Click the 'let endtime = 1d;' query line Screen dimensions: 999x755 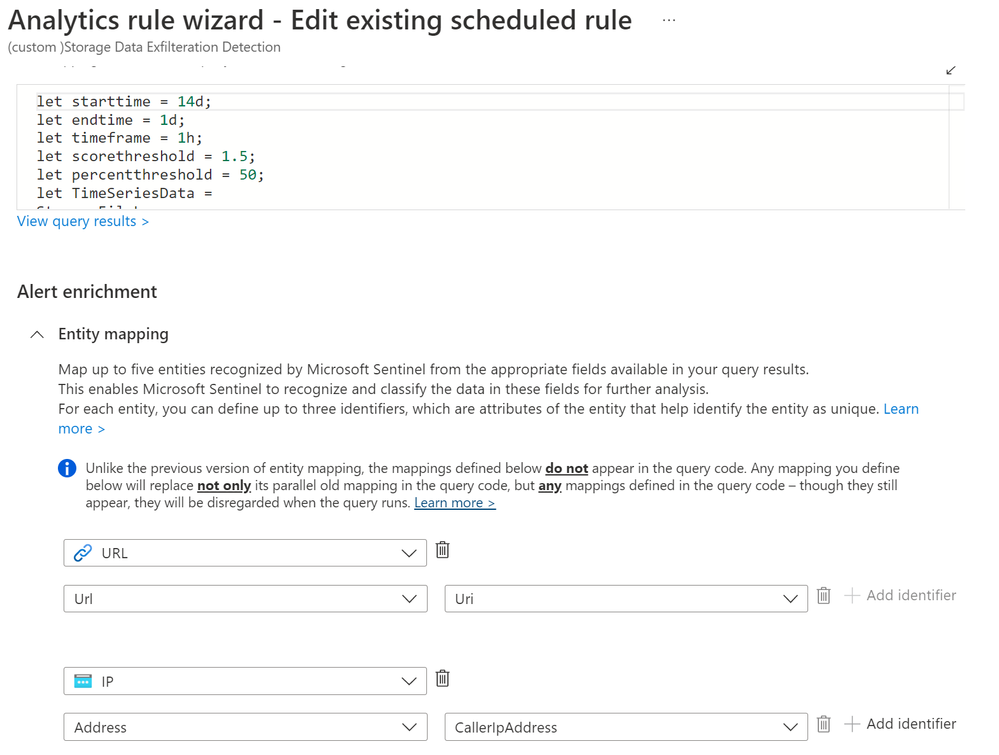[x=110, y=120]
